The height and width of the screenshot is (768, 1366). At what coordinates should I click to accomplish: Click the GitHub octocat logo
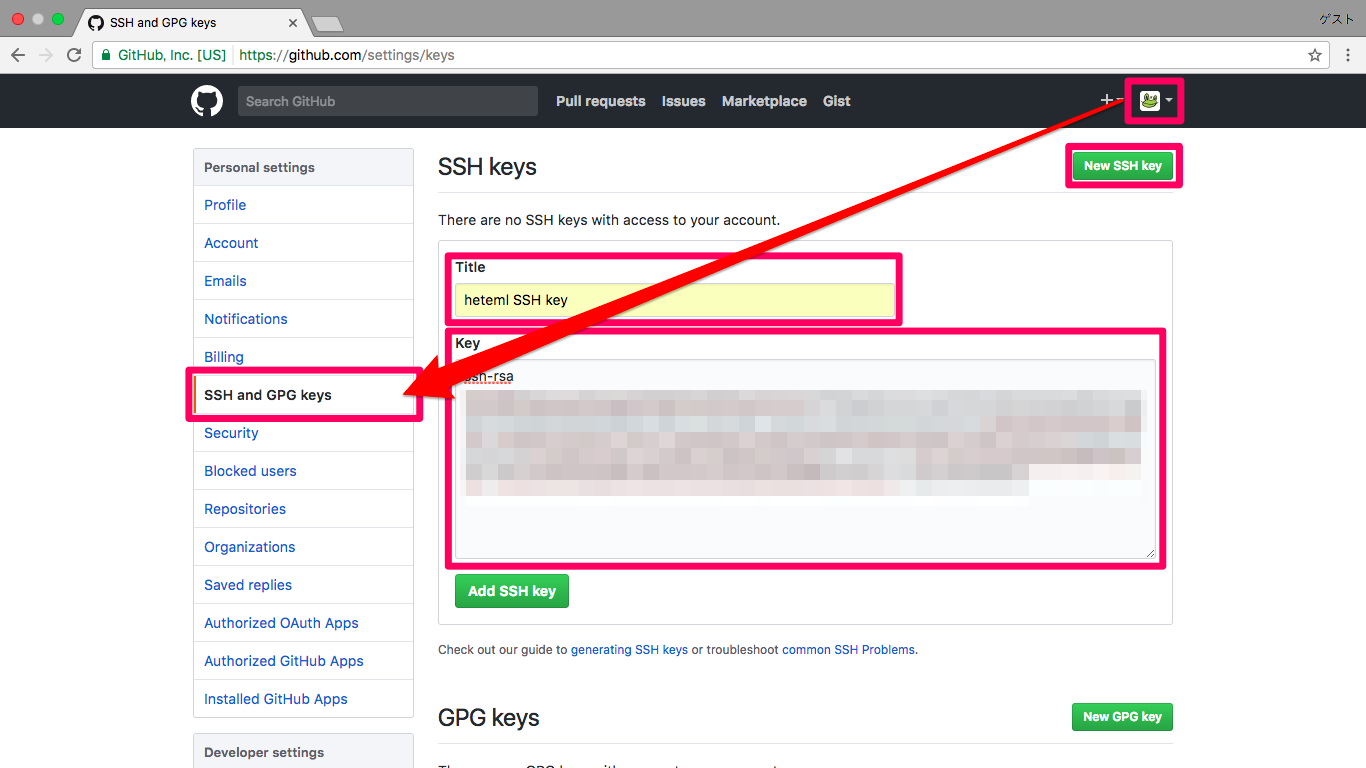(207, 100)
